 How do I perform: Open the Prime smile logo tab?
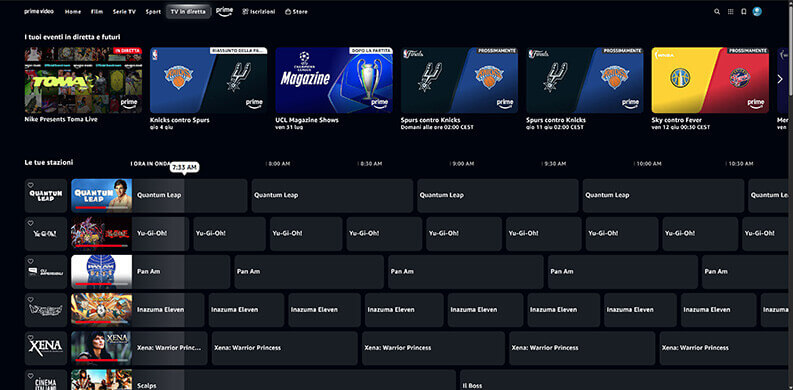tap(225, 11)
